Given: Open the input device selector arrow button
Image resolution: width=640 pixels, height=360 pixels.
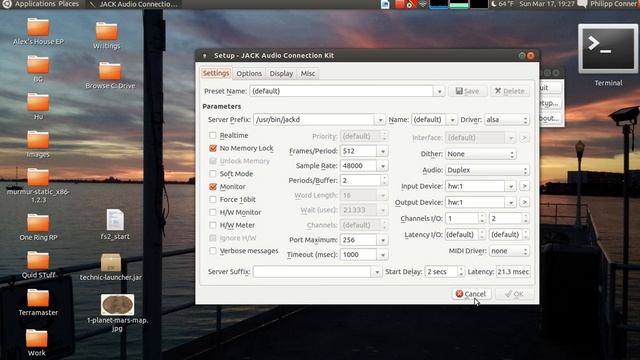Looking at the screenshot, I should point(524,186).
